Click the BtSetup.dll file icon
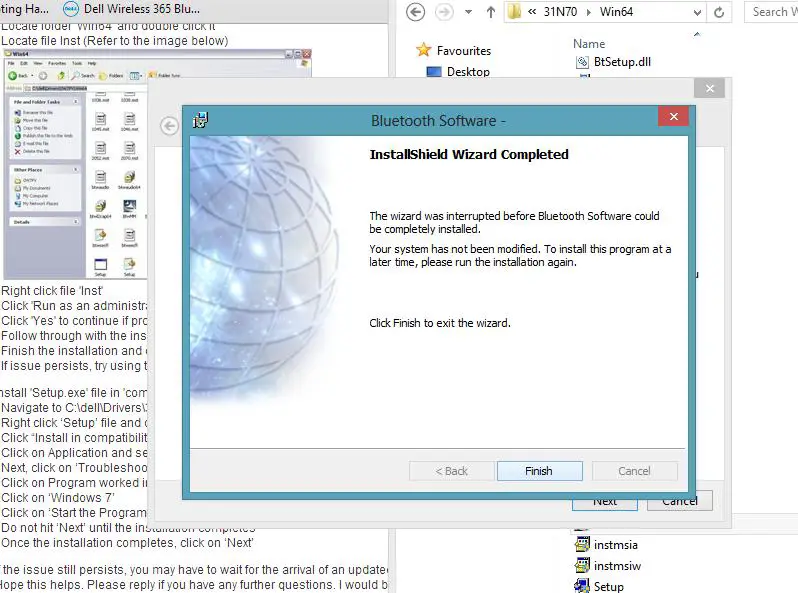The image size is (798, 593). click(582, 62)
